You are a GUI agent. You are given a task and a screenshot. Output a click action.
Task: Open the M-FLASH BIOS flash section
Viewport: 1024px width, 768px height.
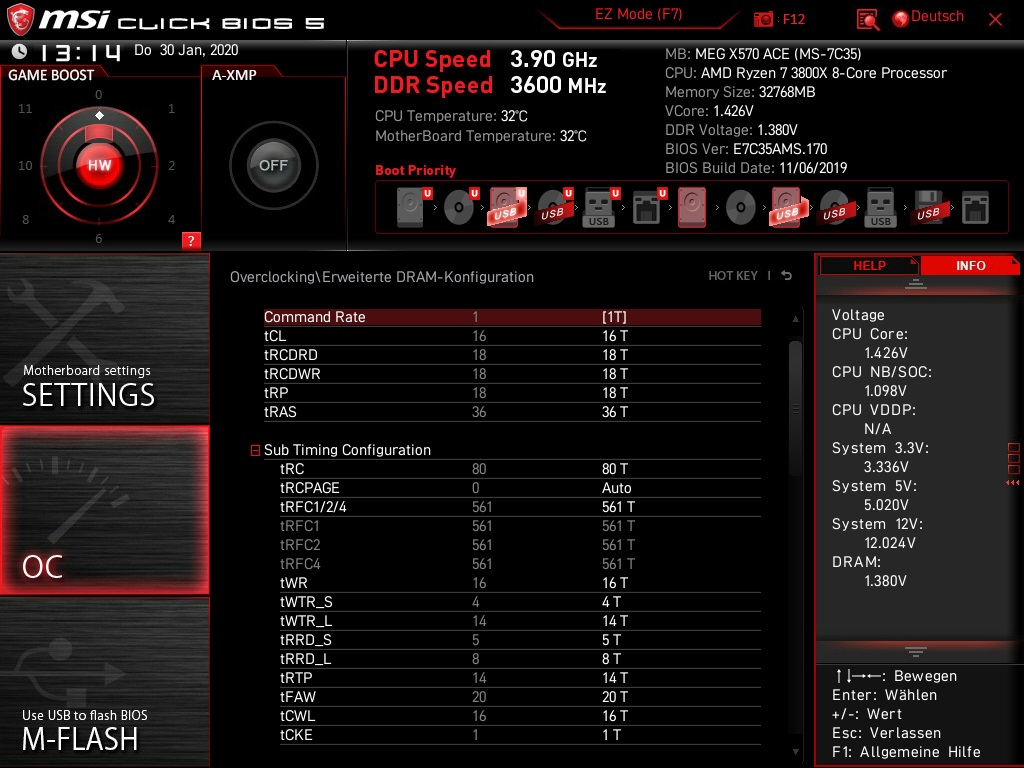(x=104, y=682)
